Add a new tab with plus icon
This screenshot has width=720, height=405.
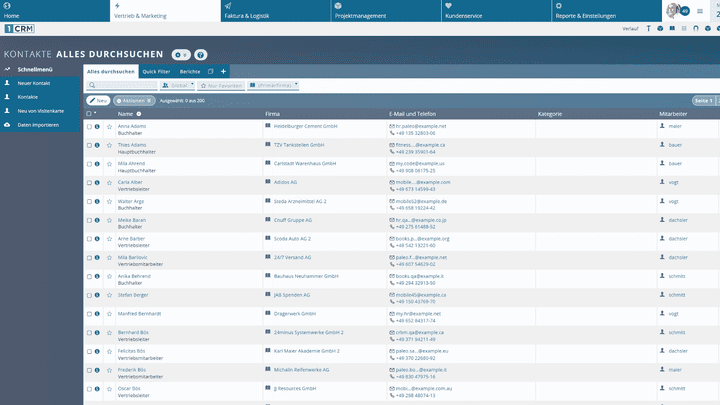[223, 71]
